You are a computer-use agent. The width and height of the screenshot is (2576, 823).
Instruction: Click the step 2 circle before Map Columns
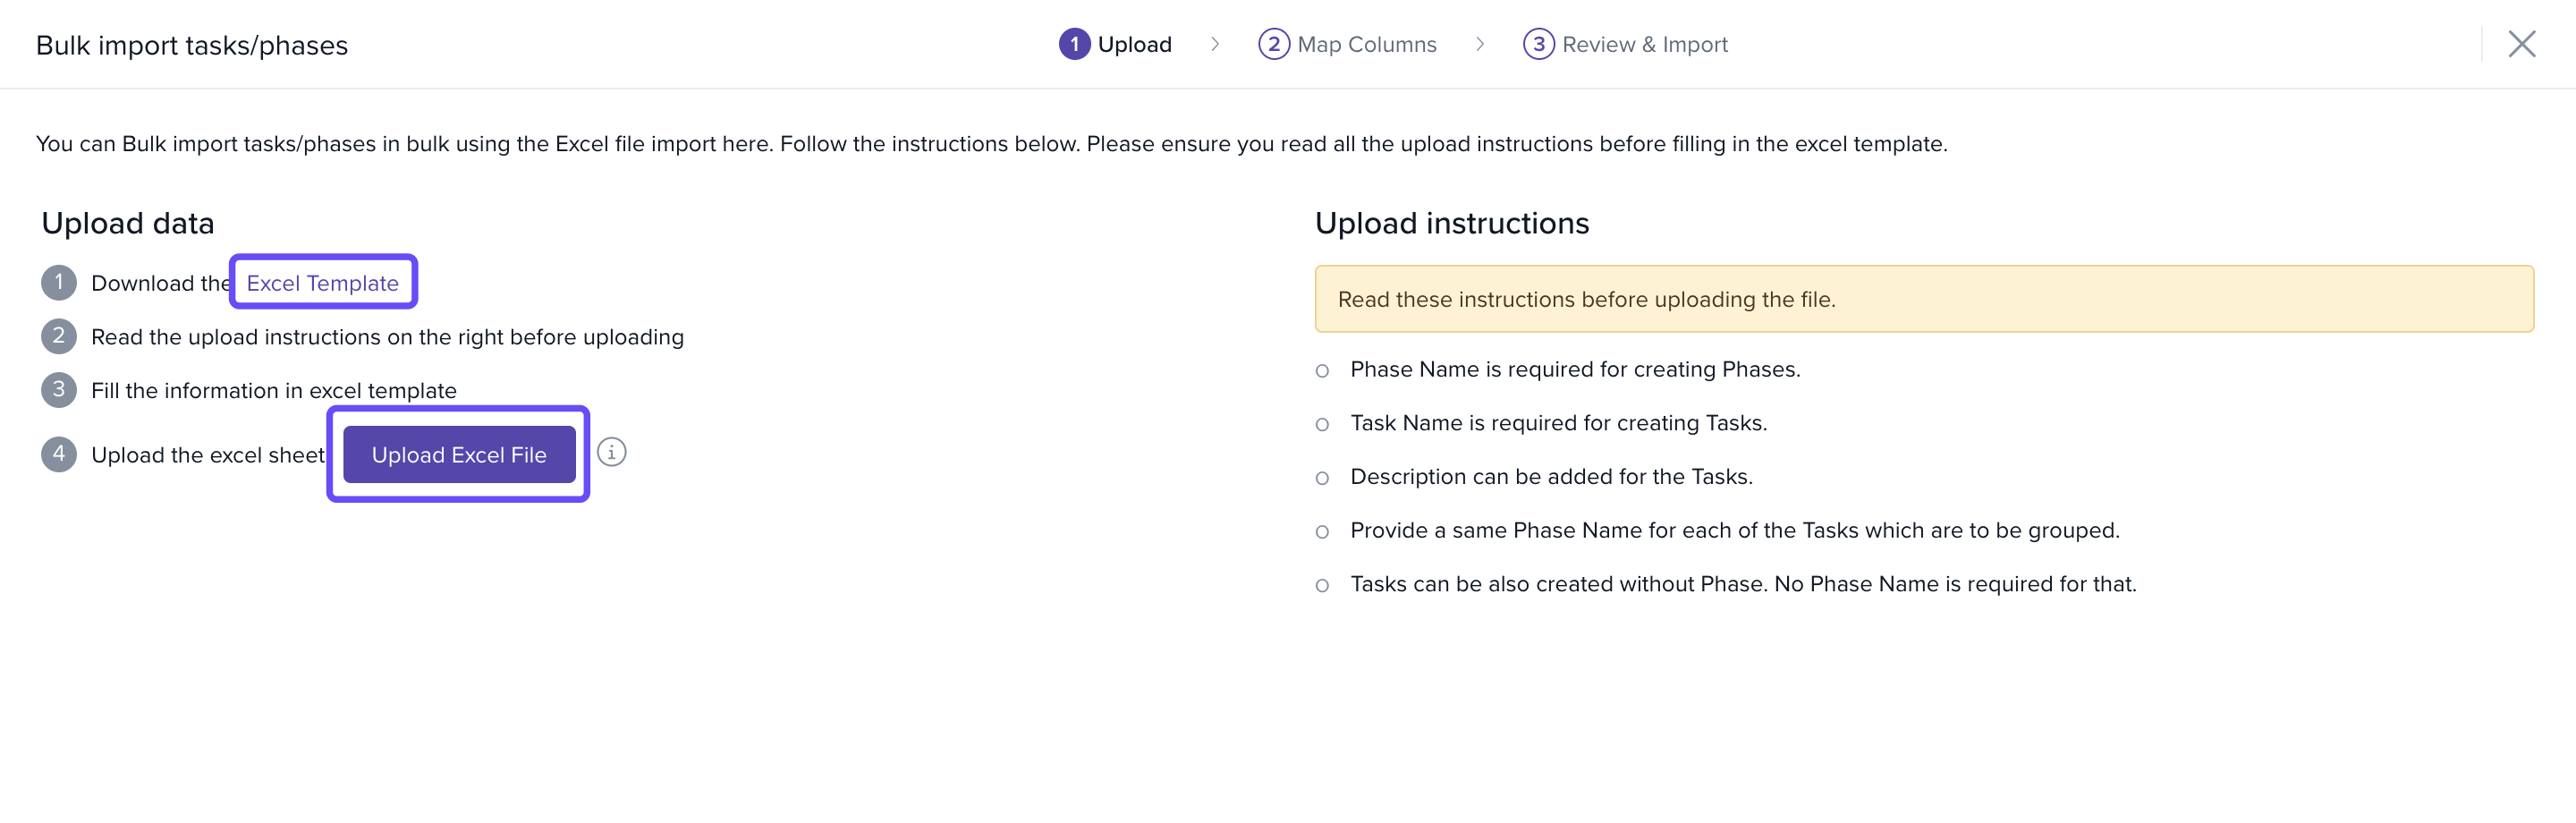pos(1273,44)
